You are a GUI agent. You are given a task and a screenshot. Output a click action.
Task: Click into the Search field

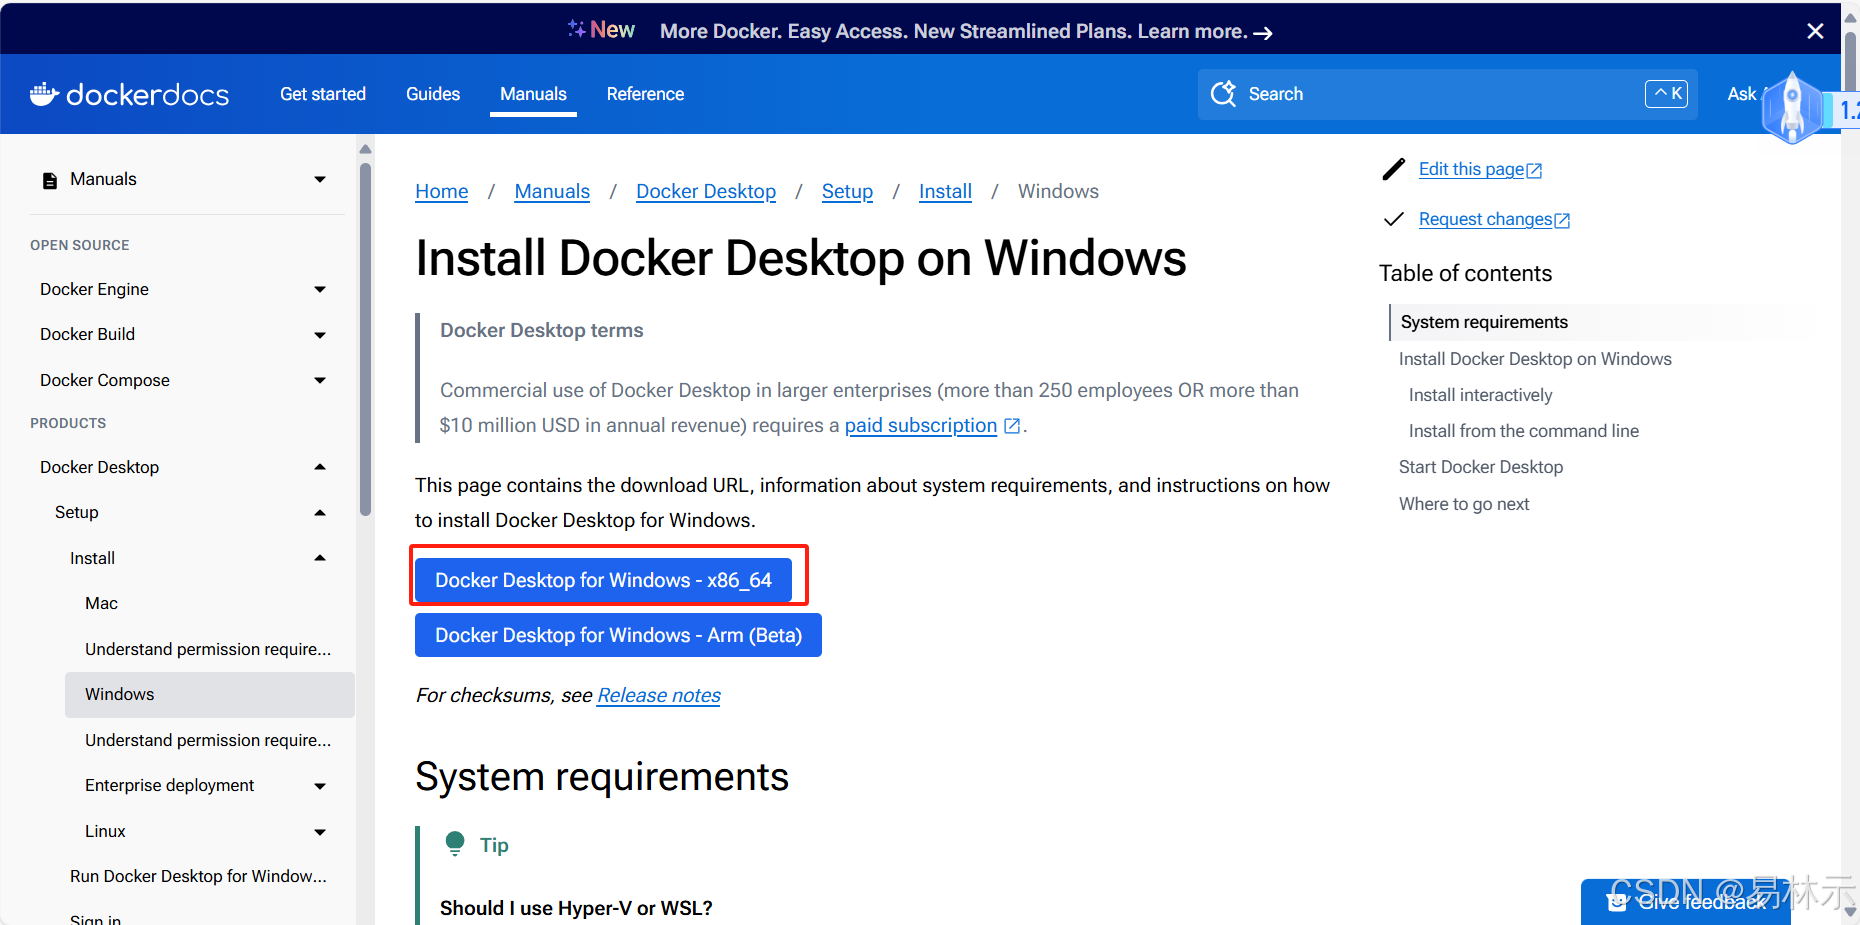tap(1447, 94)
